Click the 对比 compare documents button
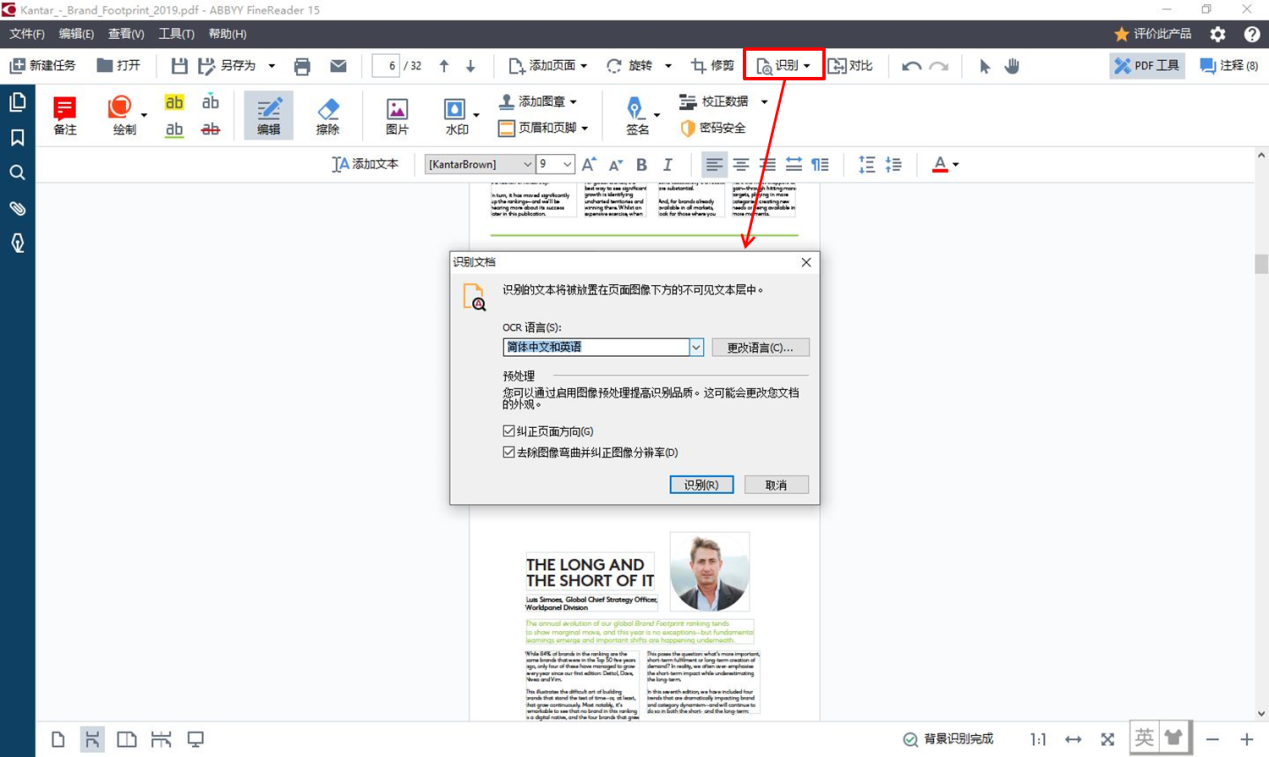 [850, 66]
